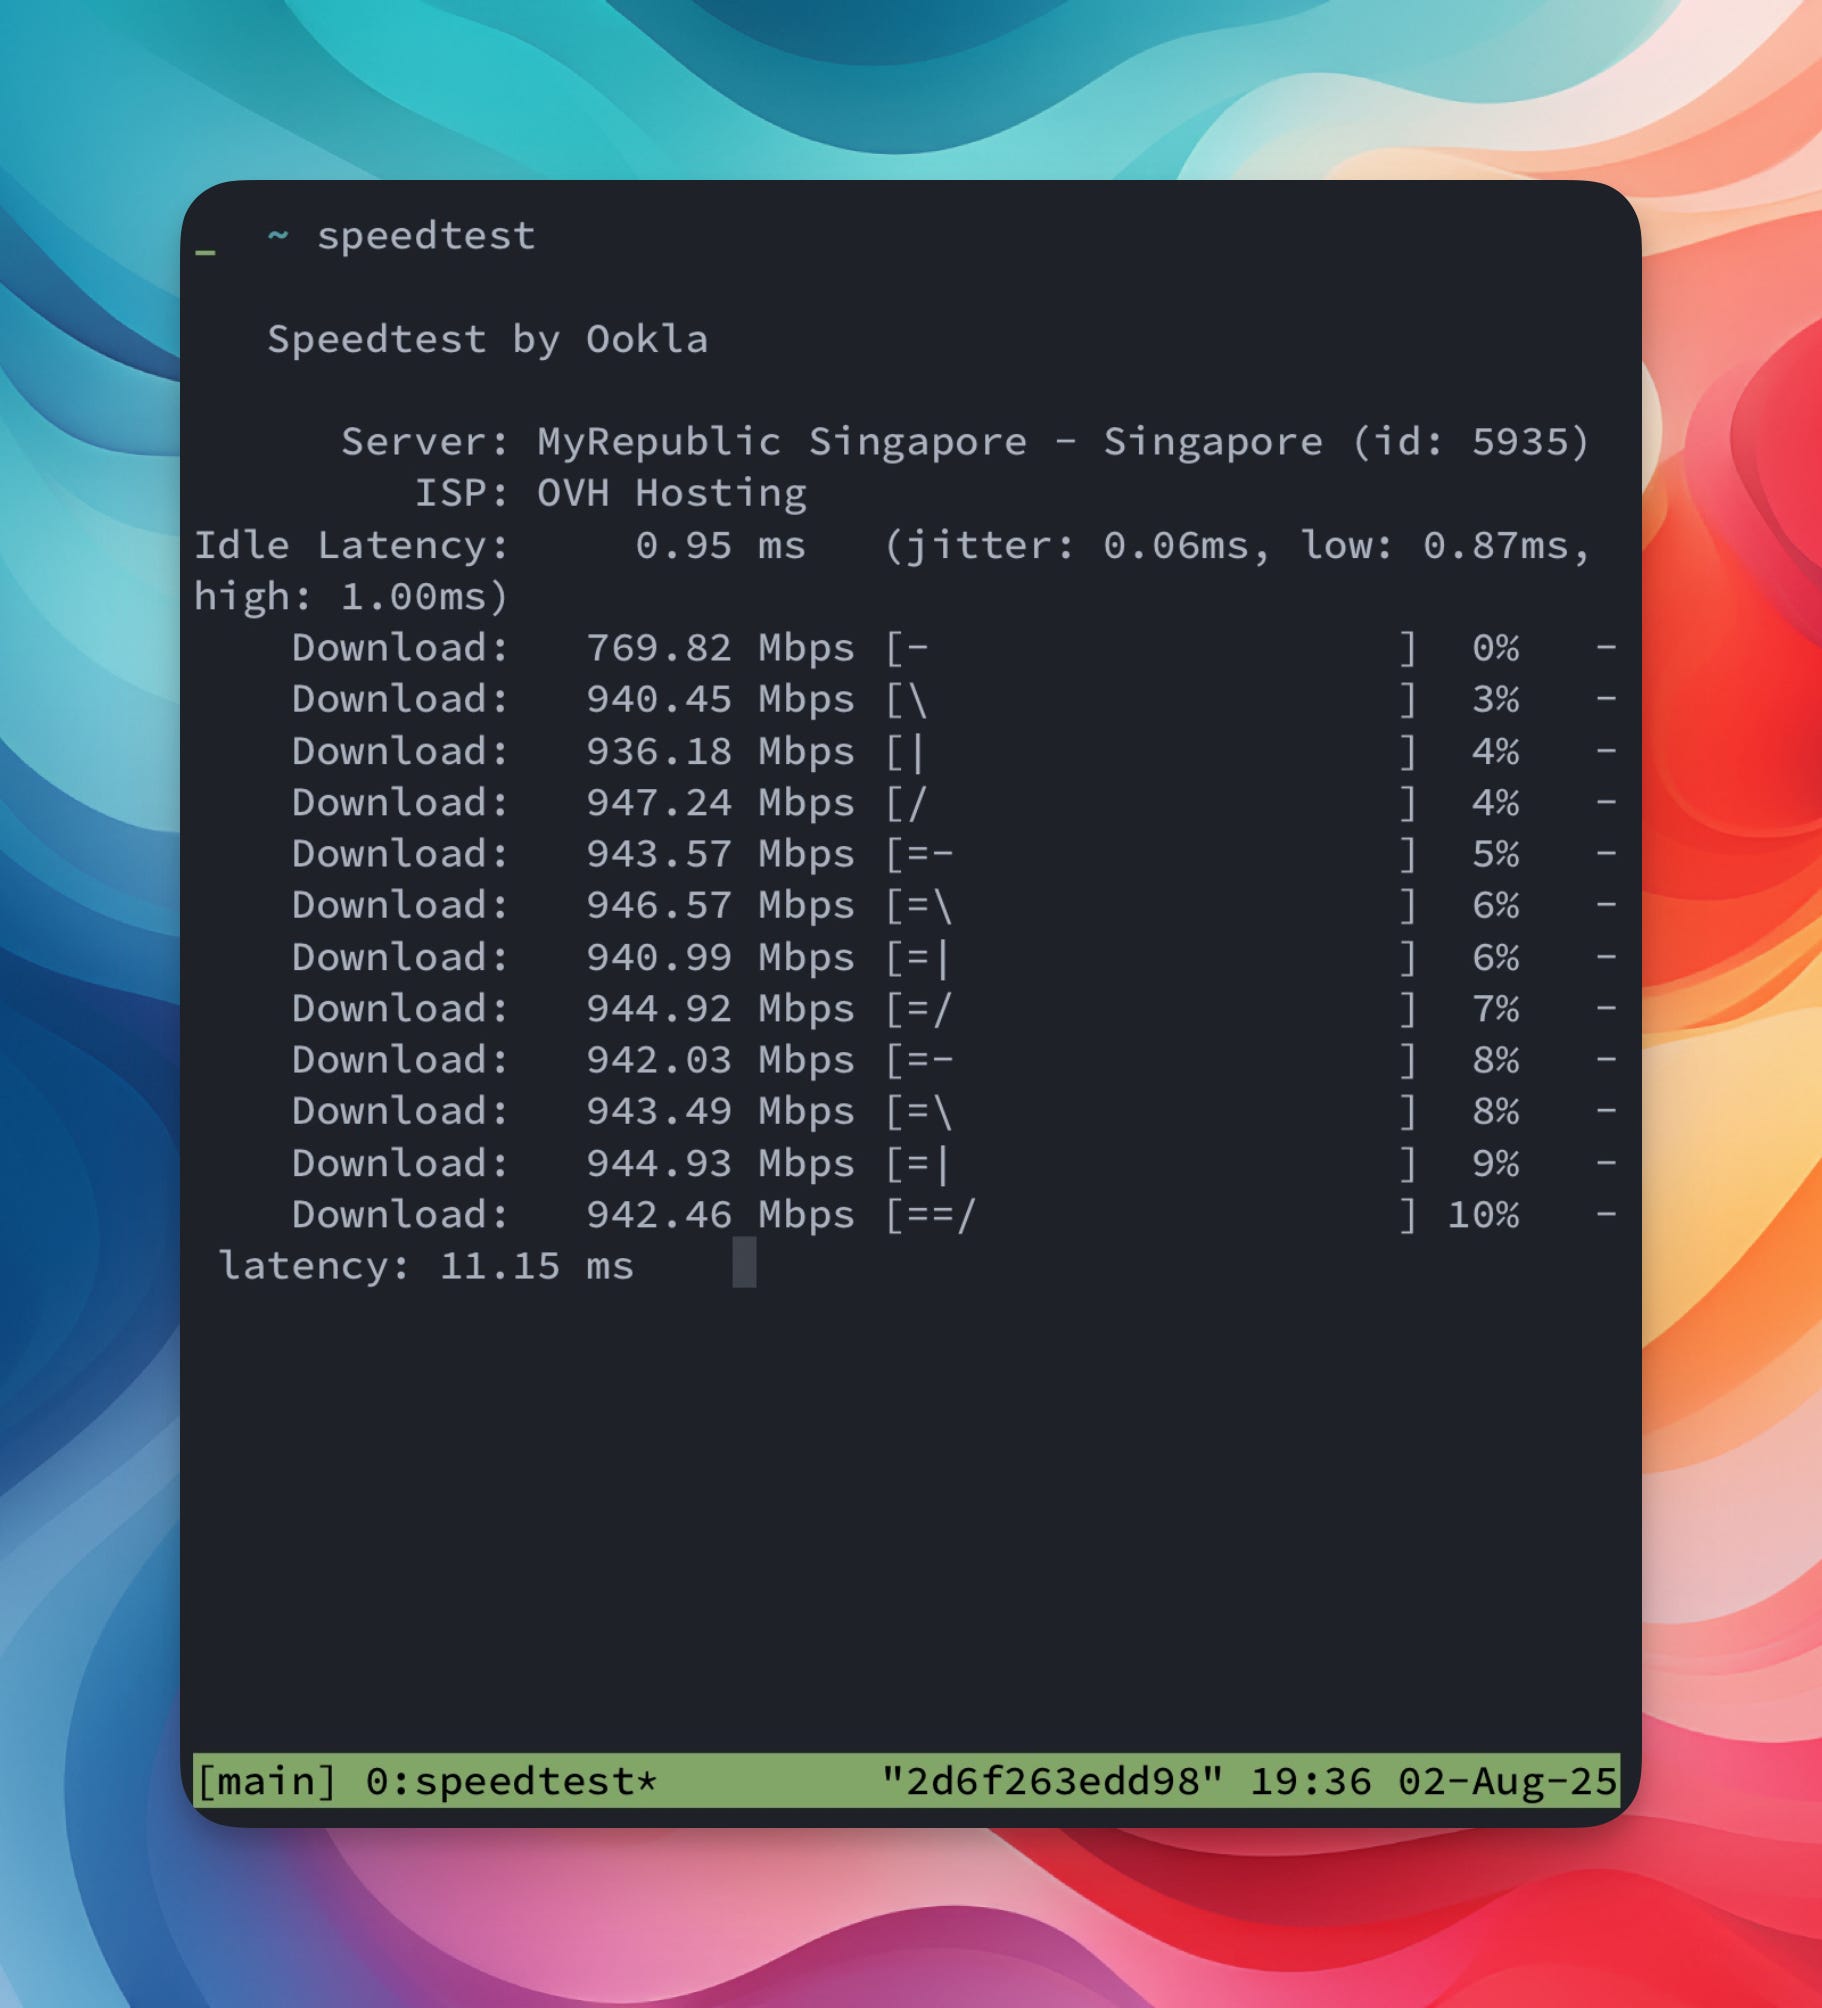Screen dimensions: 1822x2008
Task: Select the 'OVH Hosting' ISP value
Action: click(672, 494)
